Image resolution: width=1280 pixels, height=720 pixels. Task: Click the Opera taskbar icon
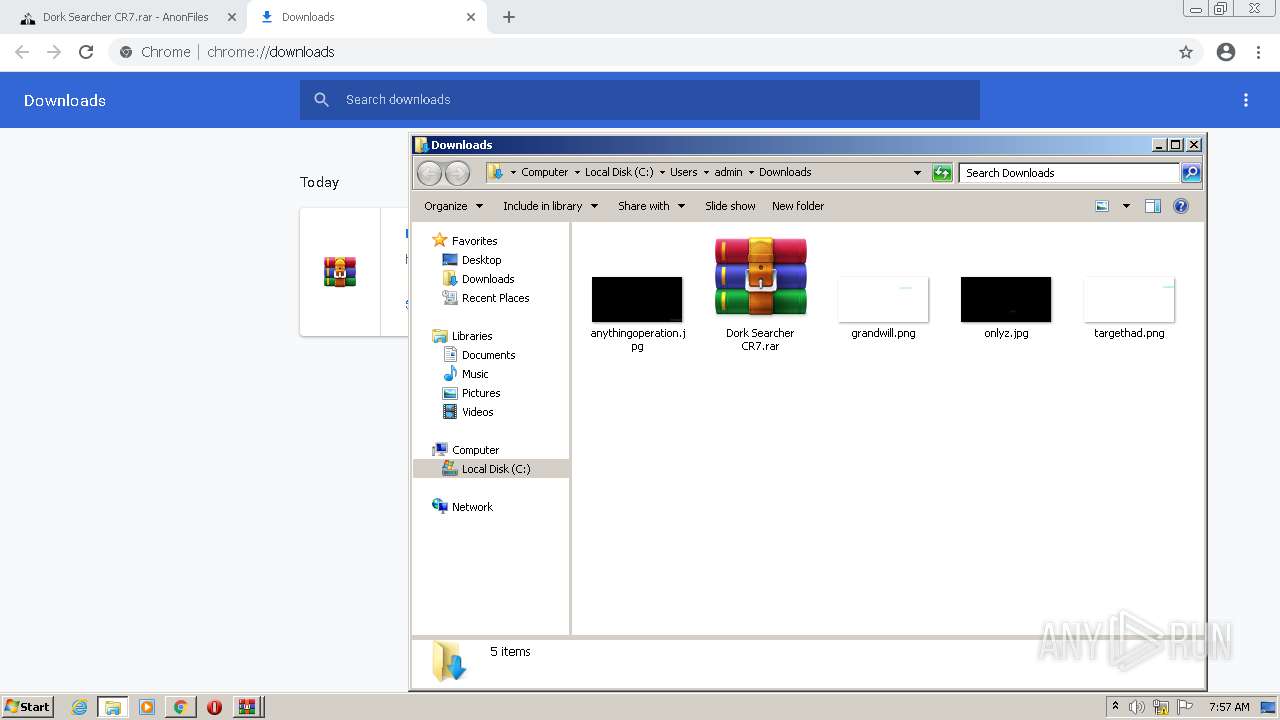tap(214, 707)
